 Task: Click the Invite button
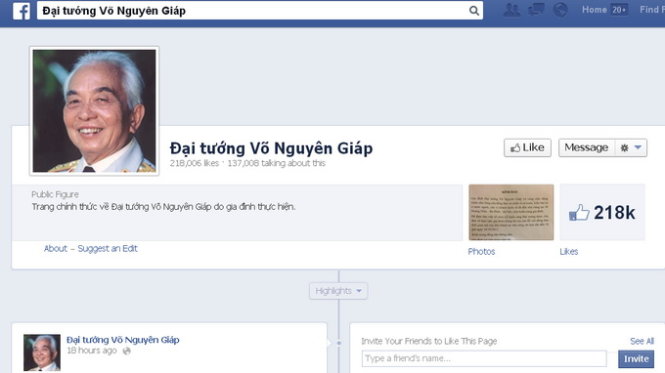click(636, 359)
